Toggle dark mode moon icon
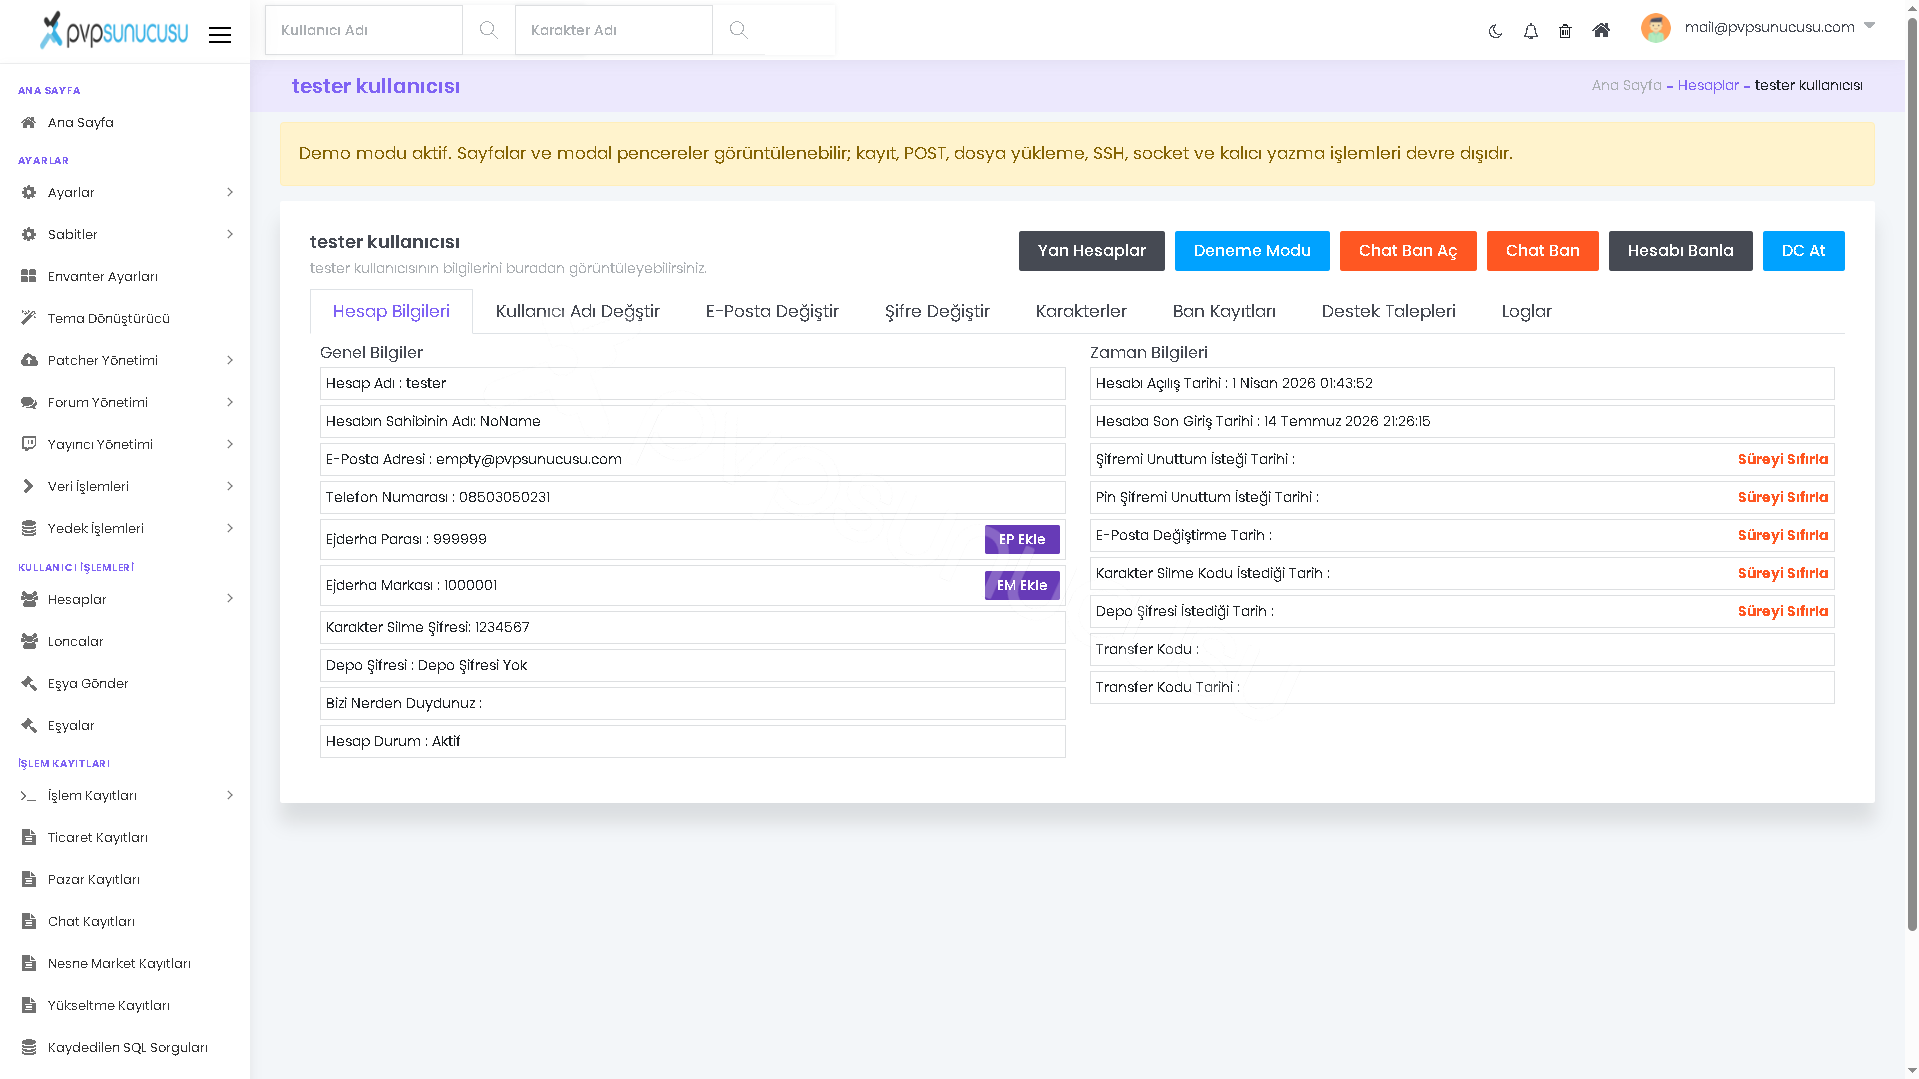 (1495, 31)
